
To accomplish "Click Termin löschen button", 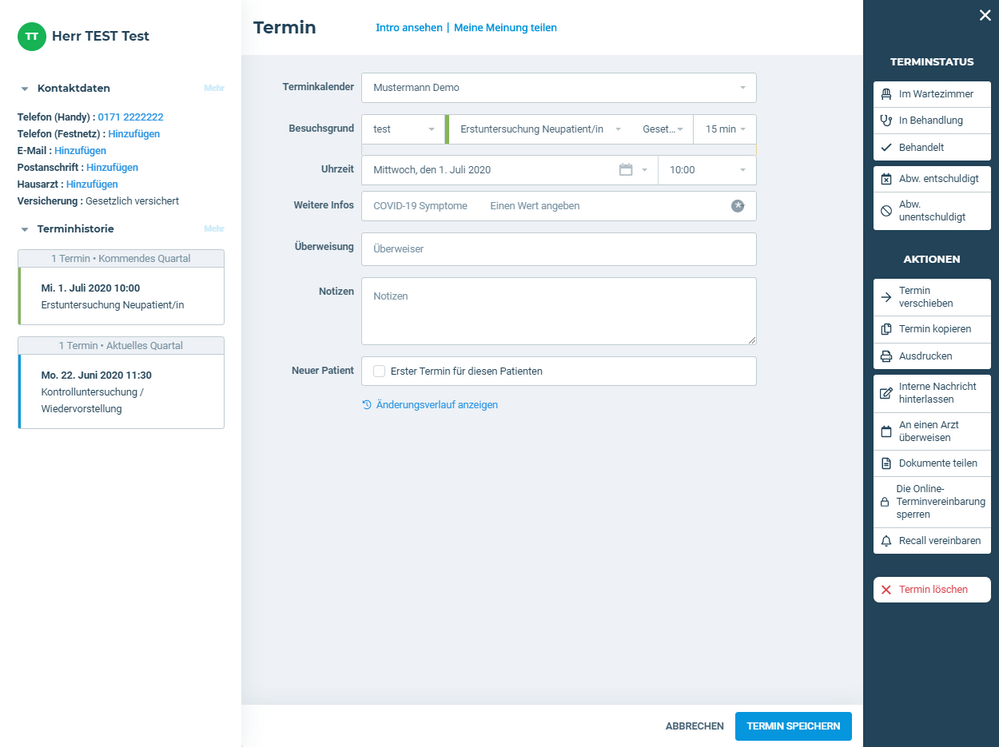I will click(x=932, y=590).
